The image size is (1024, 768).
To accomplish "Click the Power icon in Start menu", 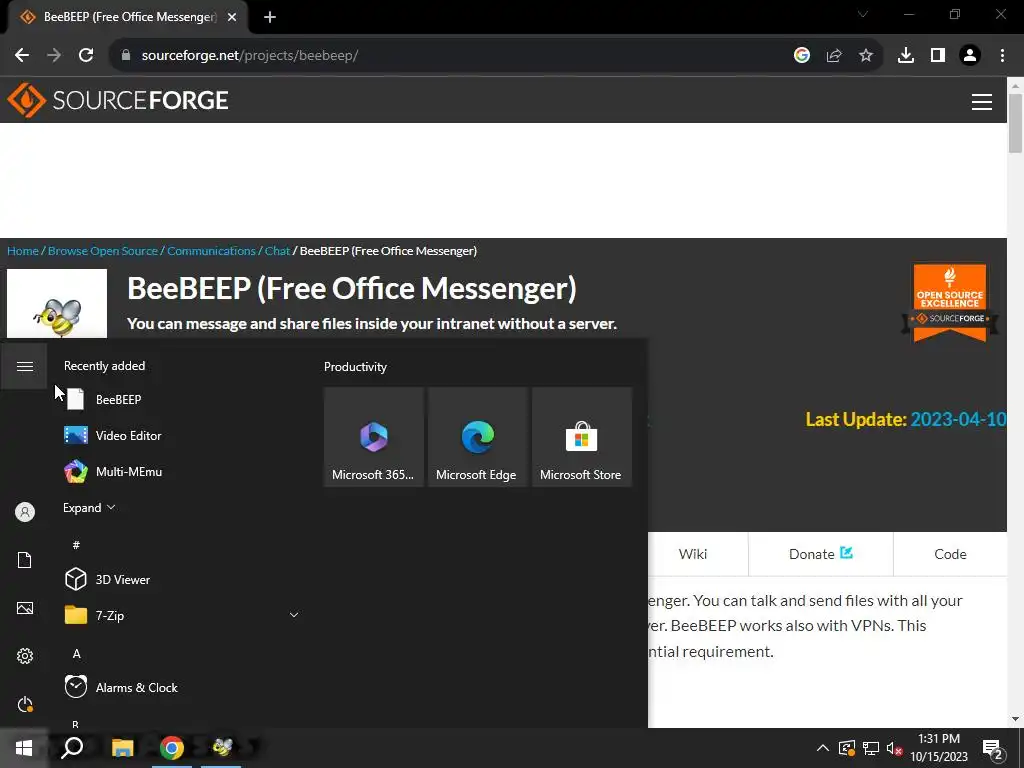I will pyautogui.click(x=25, y=704).
